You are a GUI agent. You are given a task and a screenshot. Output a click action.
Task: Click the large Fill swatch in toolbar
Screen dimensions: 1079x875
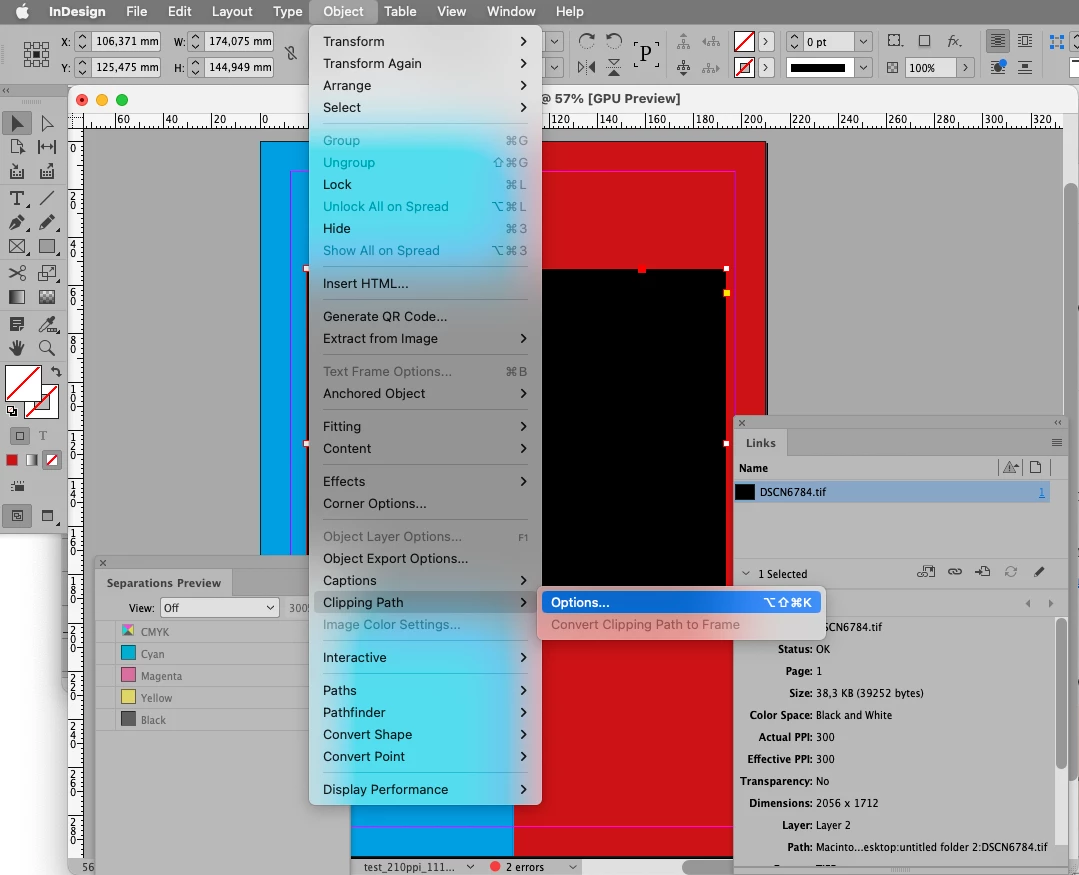(x=23, y=383)
